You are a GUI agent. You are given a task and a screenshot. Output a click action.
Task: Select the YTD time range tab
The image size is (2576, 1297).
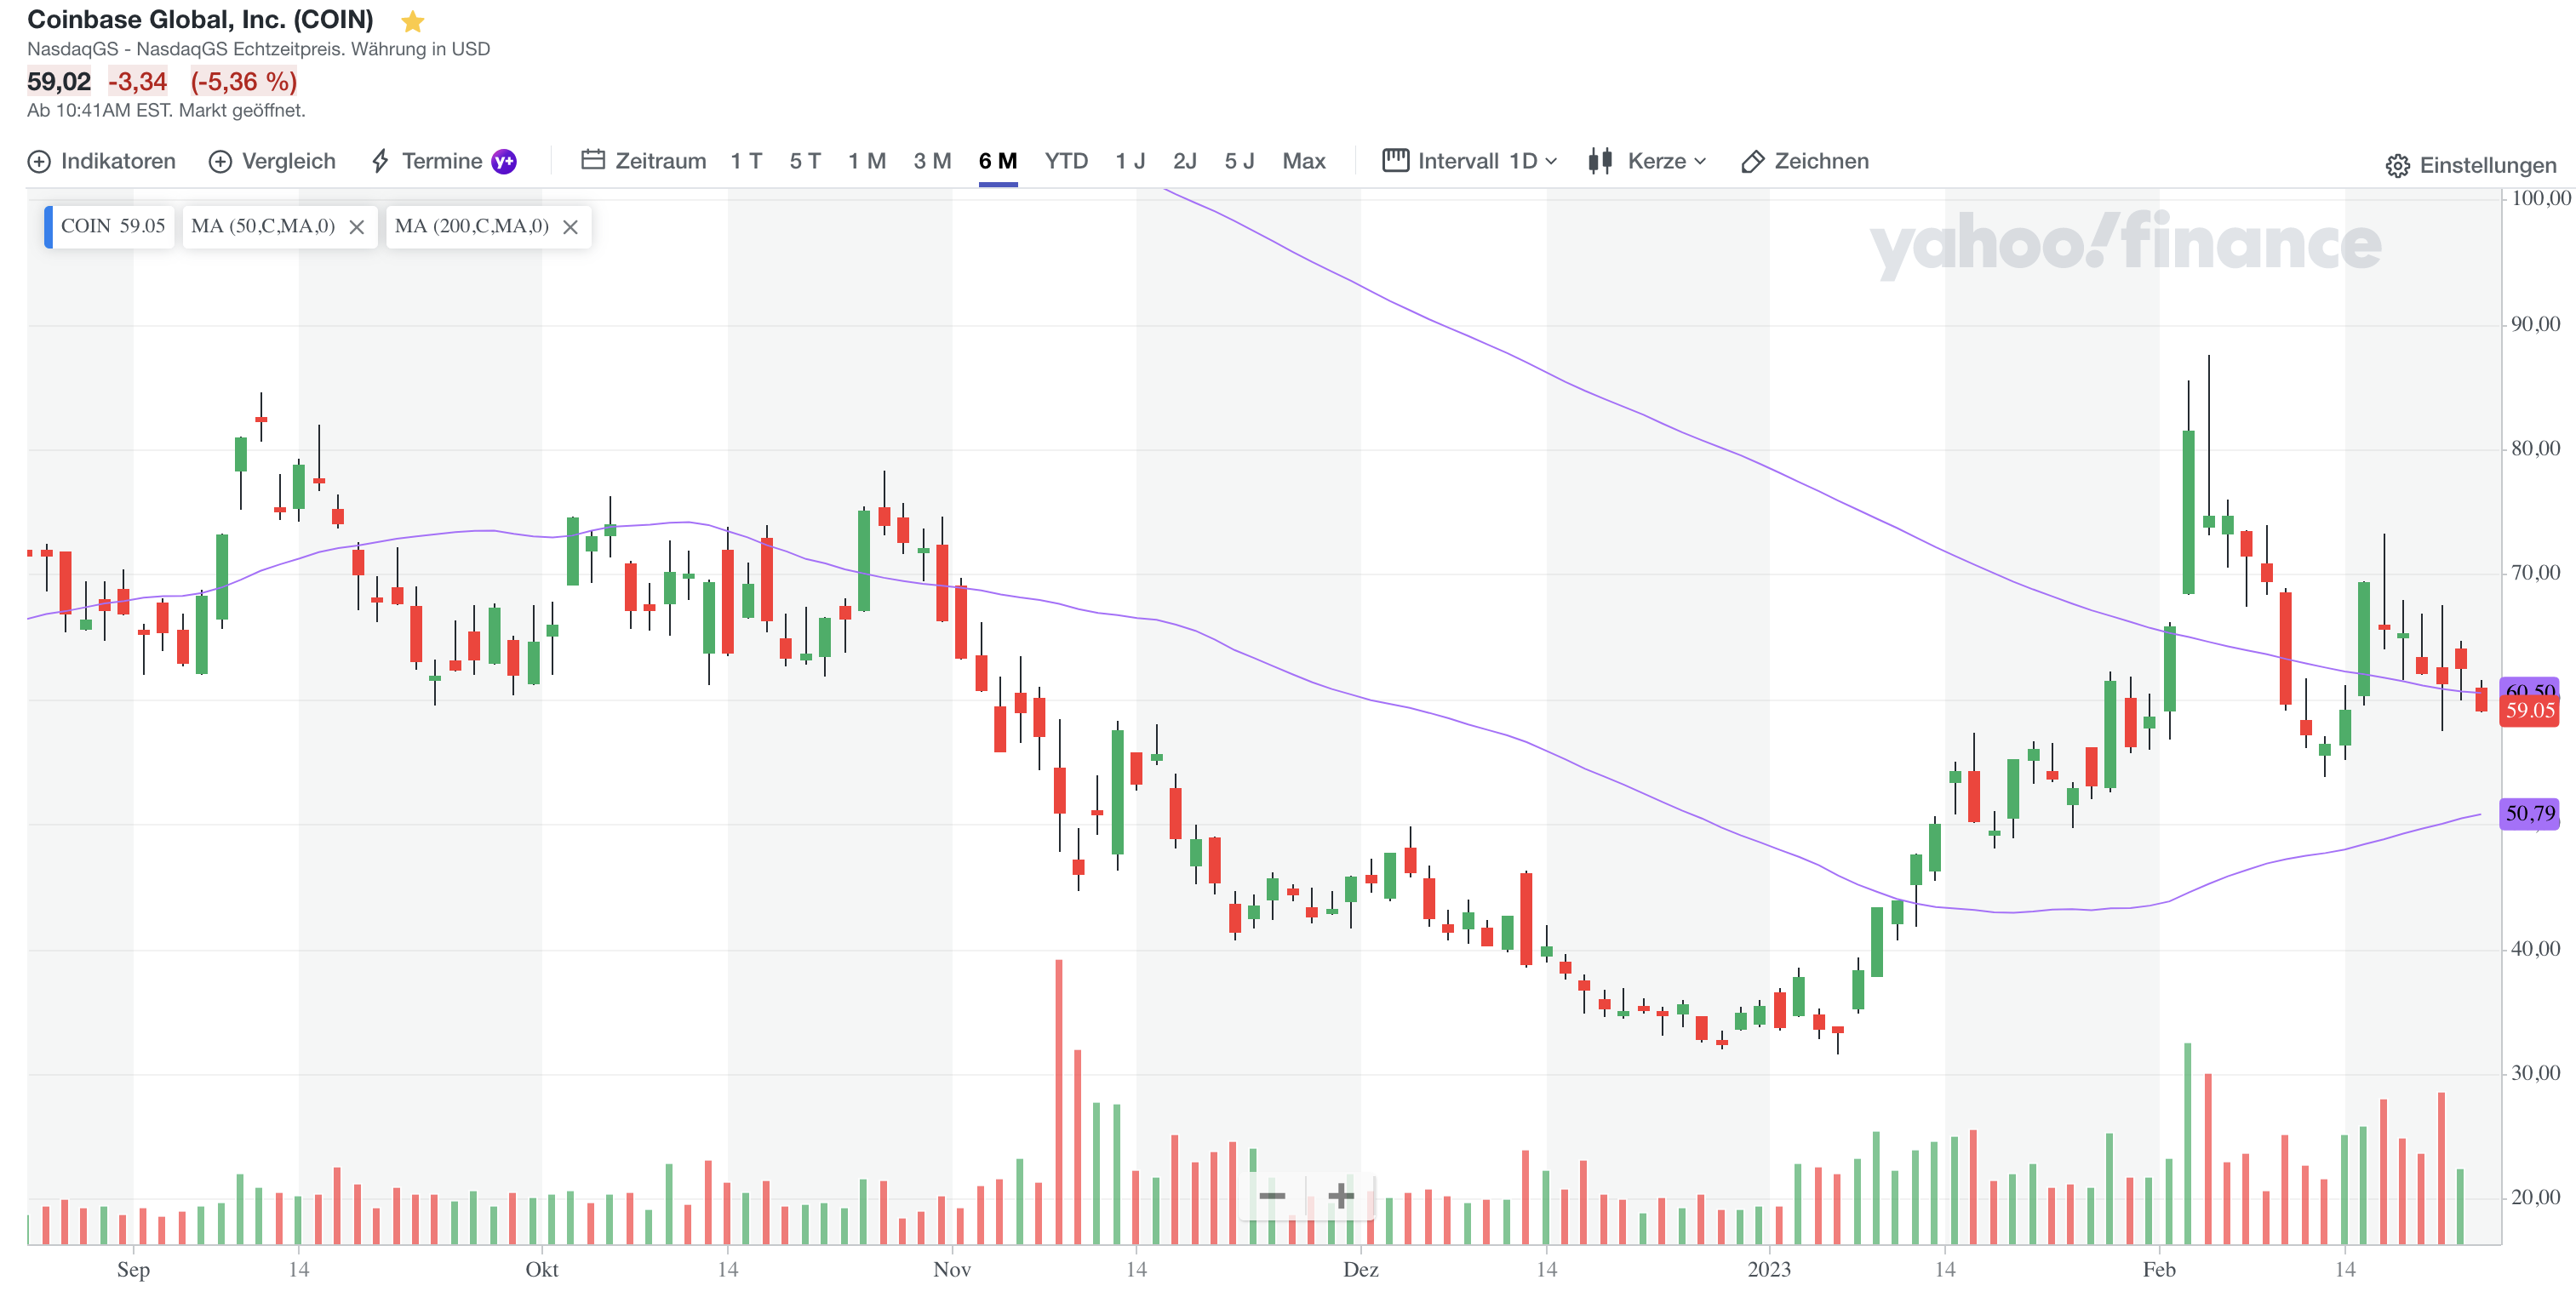point(1065,161)
